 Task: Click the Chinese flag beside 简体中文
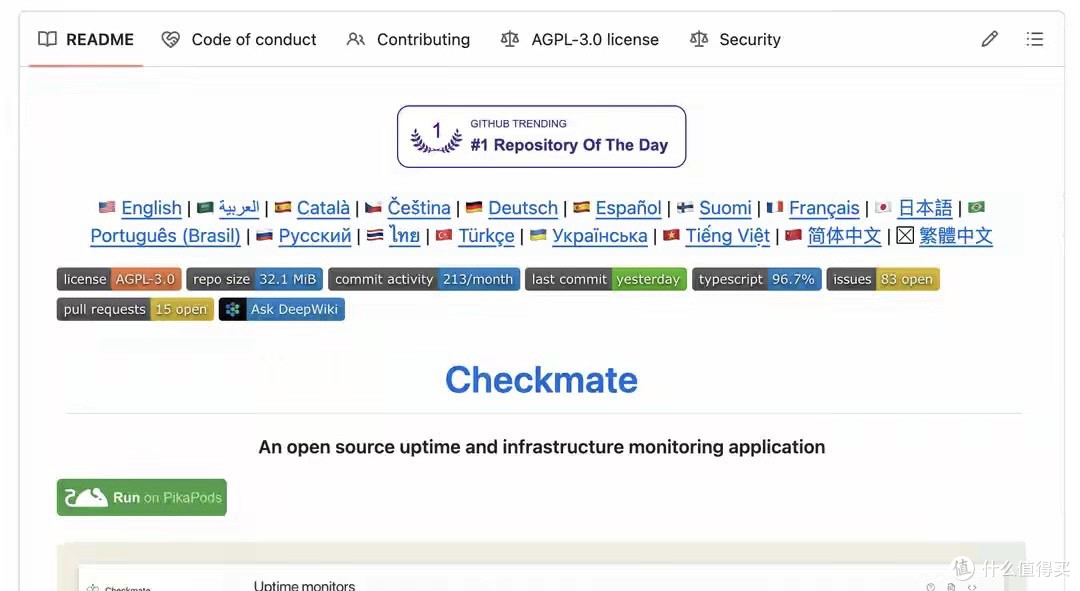(x=793, y=235)
